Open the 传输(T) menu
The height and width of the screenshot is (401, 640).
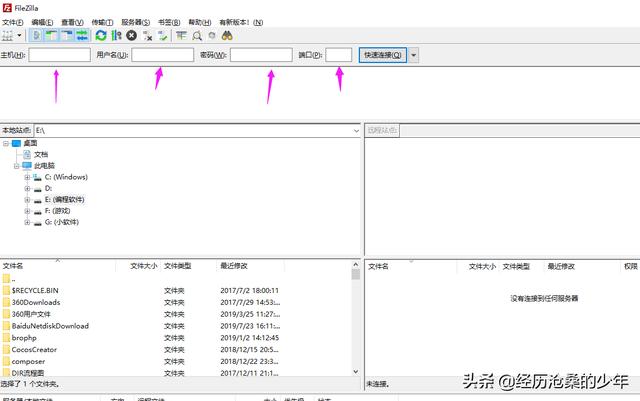[x=102, y=22]
